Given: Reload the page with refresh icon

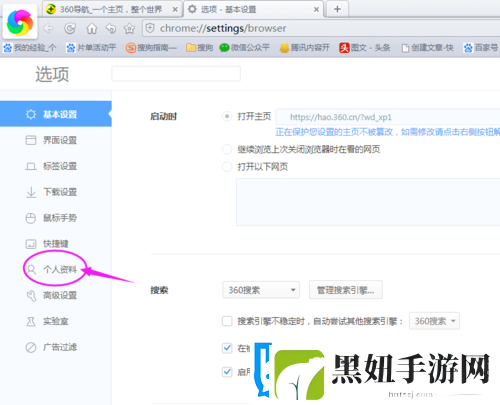Looking at the screenshot, I should 70,28.
